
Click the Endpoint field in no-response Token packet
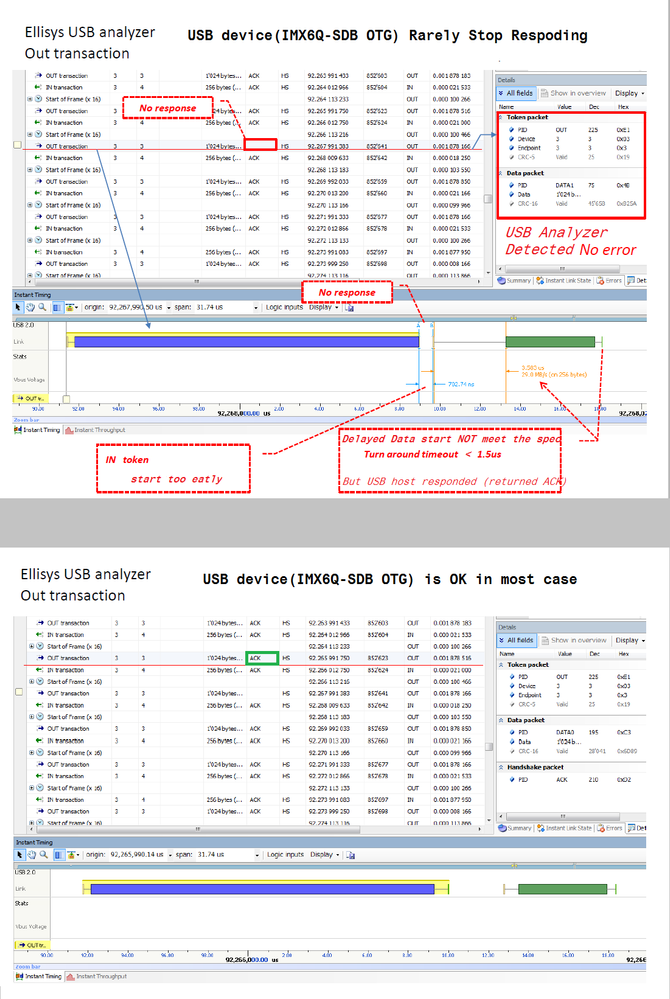529,148
